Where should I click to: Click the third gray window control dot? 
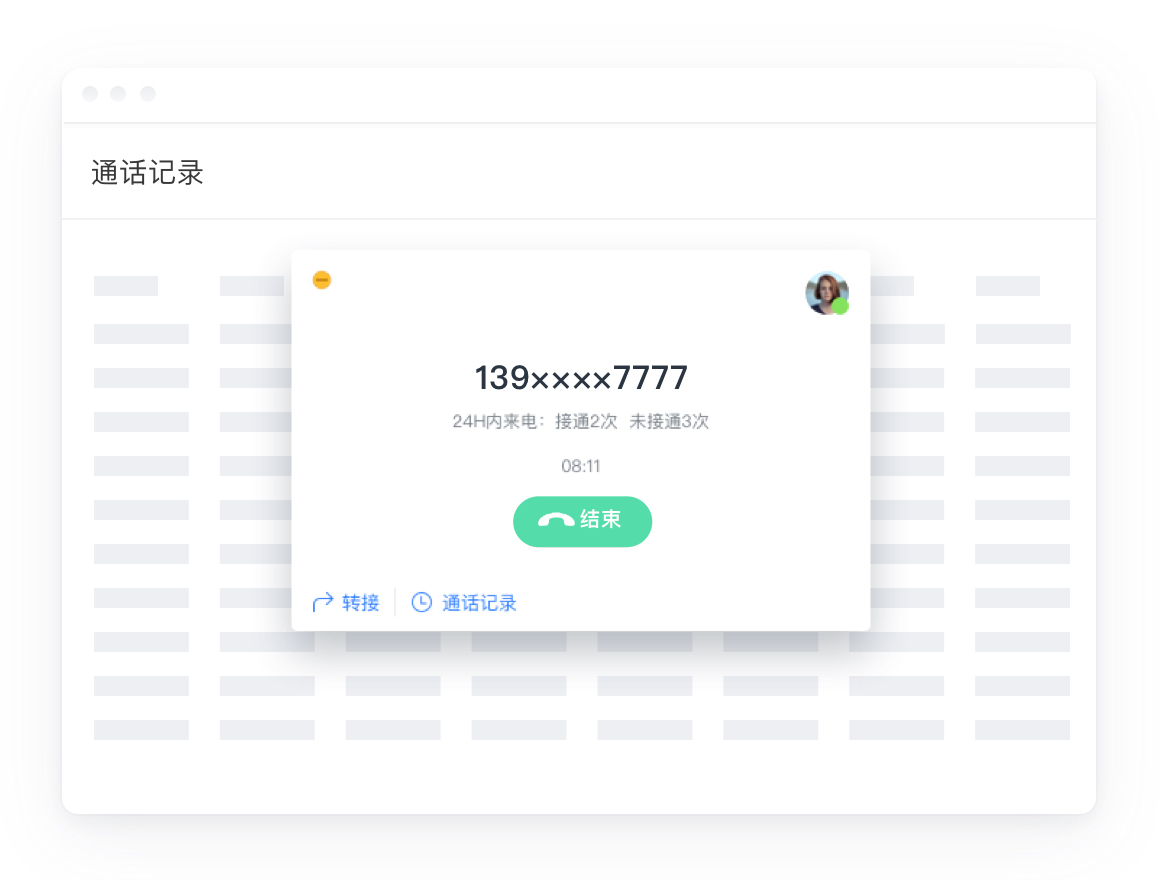148,94
